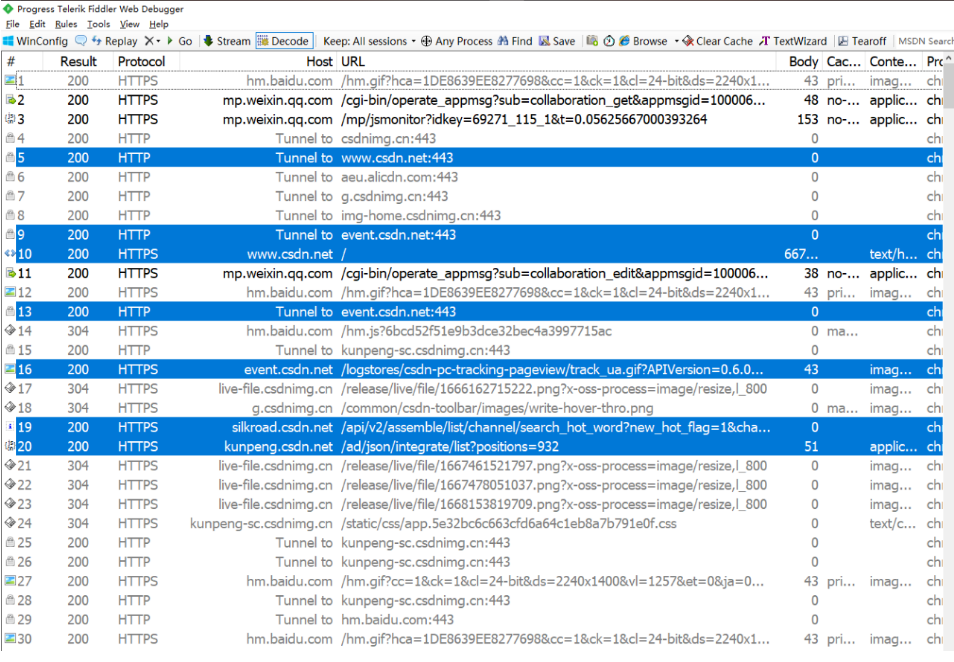The image size is (954, 662).
Task: Open the Remove sessions X dropdown
Action: 152,41
